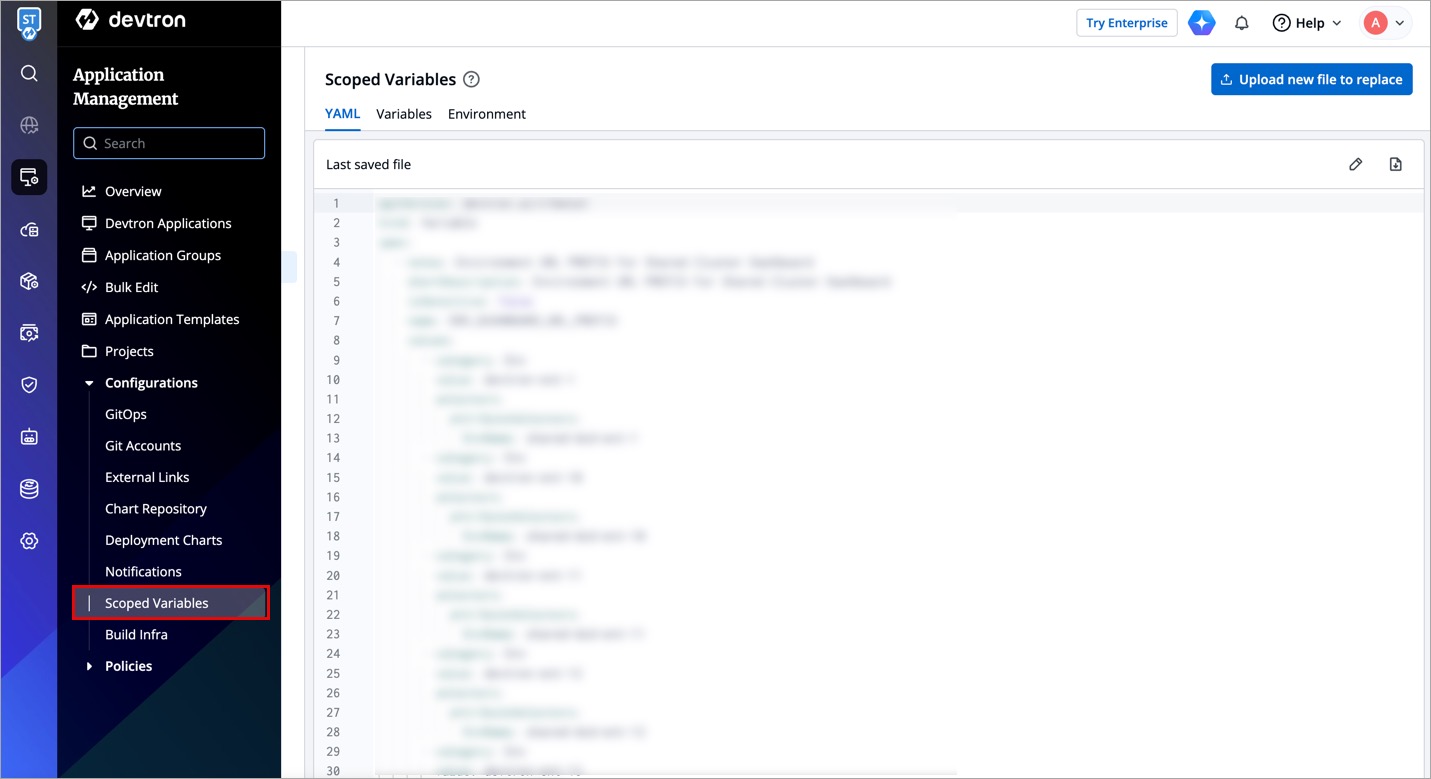Click Upload new file to replace

[1311, 79]
